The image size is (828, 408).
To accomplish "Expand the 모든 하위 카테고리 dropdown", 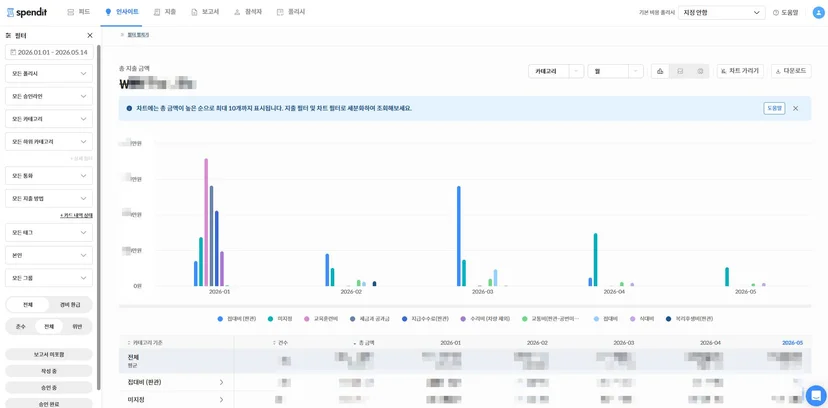I will click(x=49, y=141).
